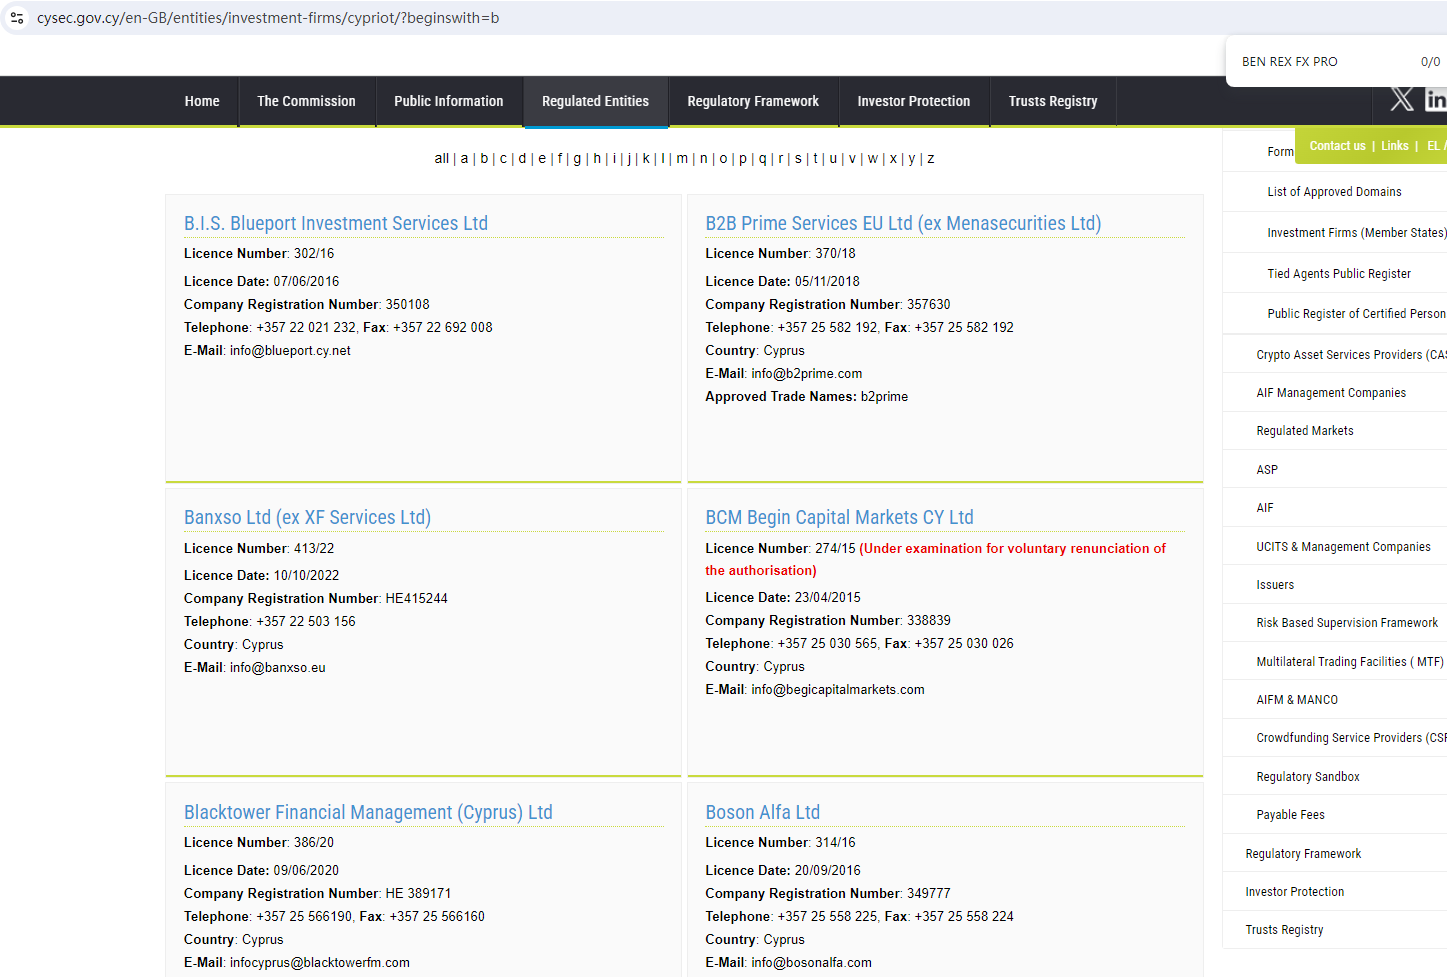
Task: Click Contact us in green bar
Action: [x=1337, y=146]
